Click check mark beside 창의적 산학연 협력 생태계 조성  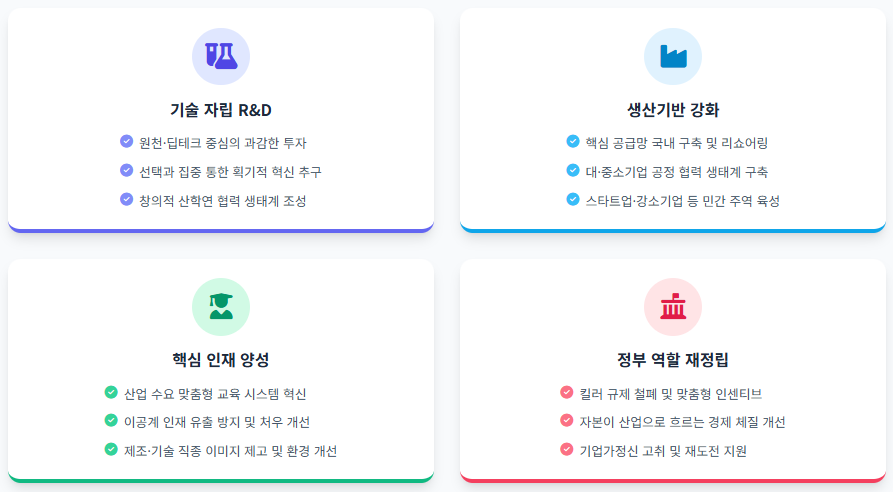(126, 199)
